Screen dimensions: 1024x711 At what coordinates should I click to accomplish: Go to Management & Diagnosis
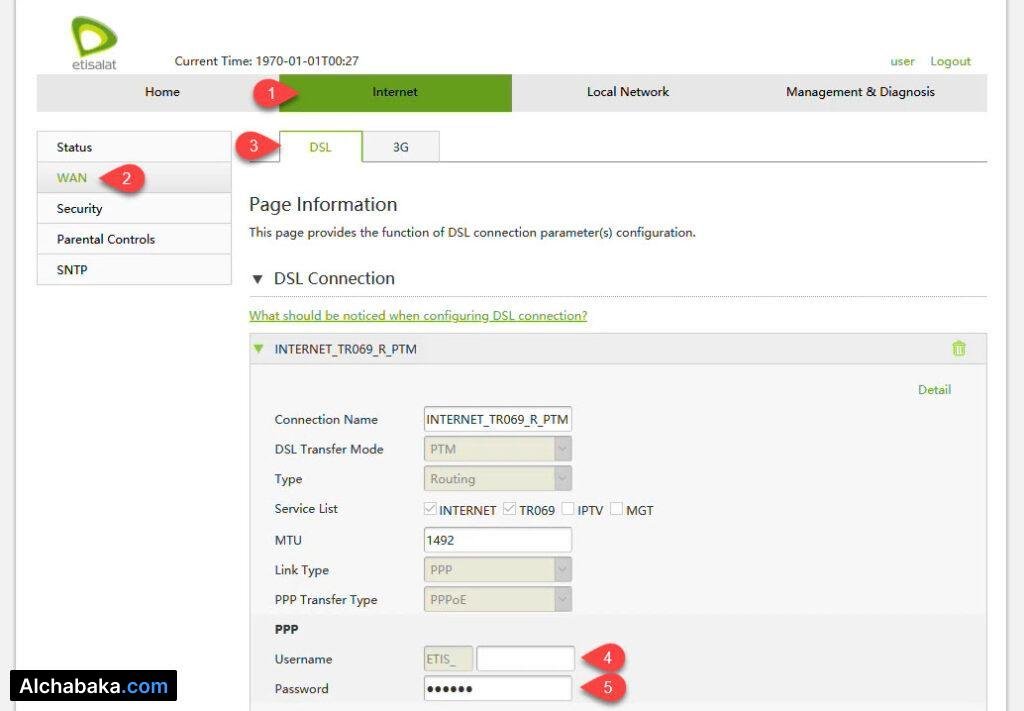860,91
